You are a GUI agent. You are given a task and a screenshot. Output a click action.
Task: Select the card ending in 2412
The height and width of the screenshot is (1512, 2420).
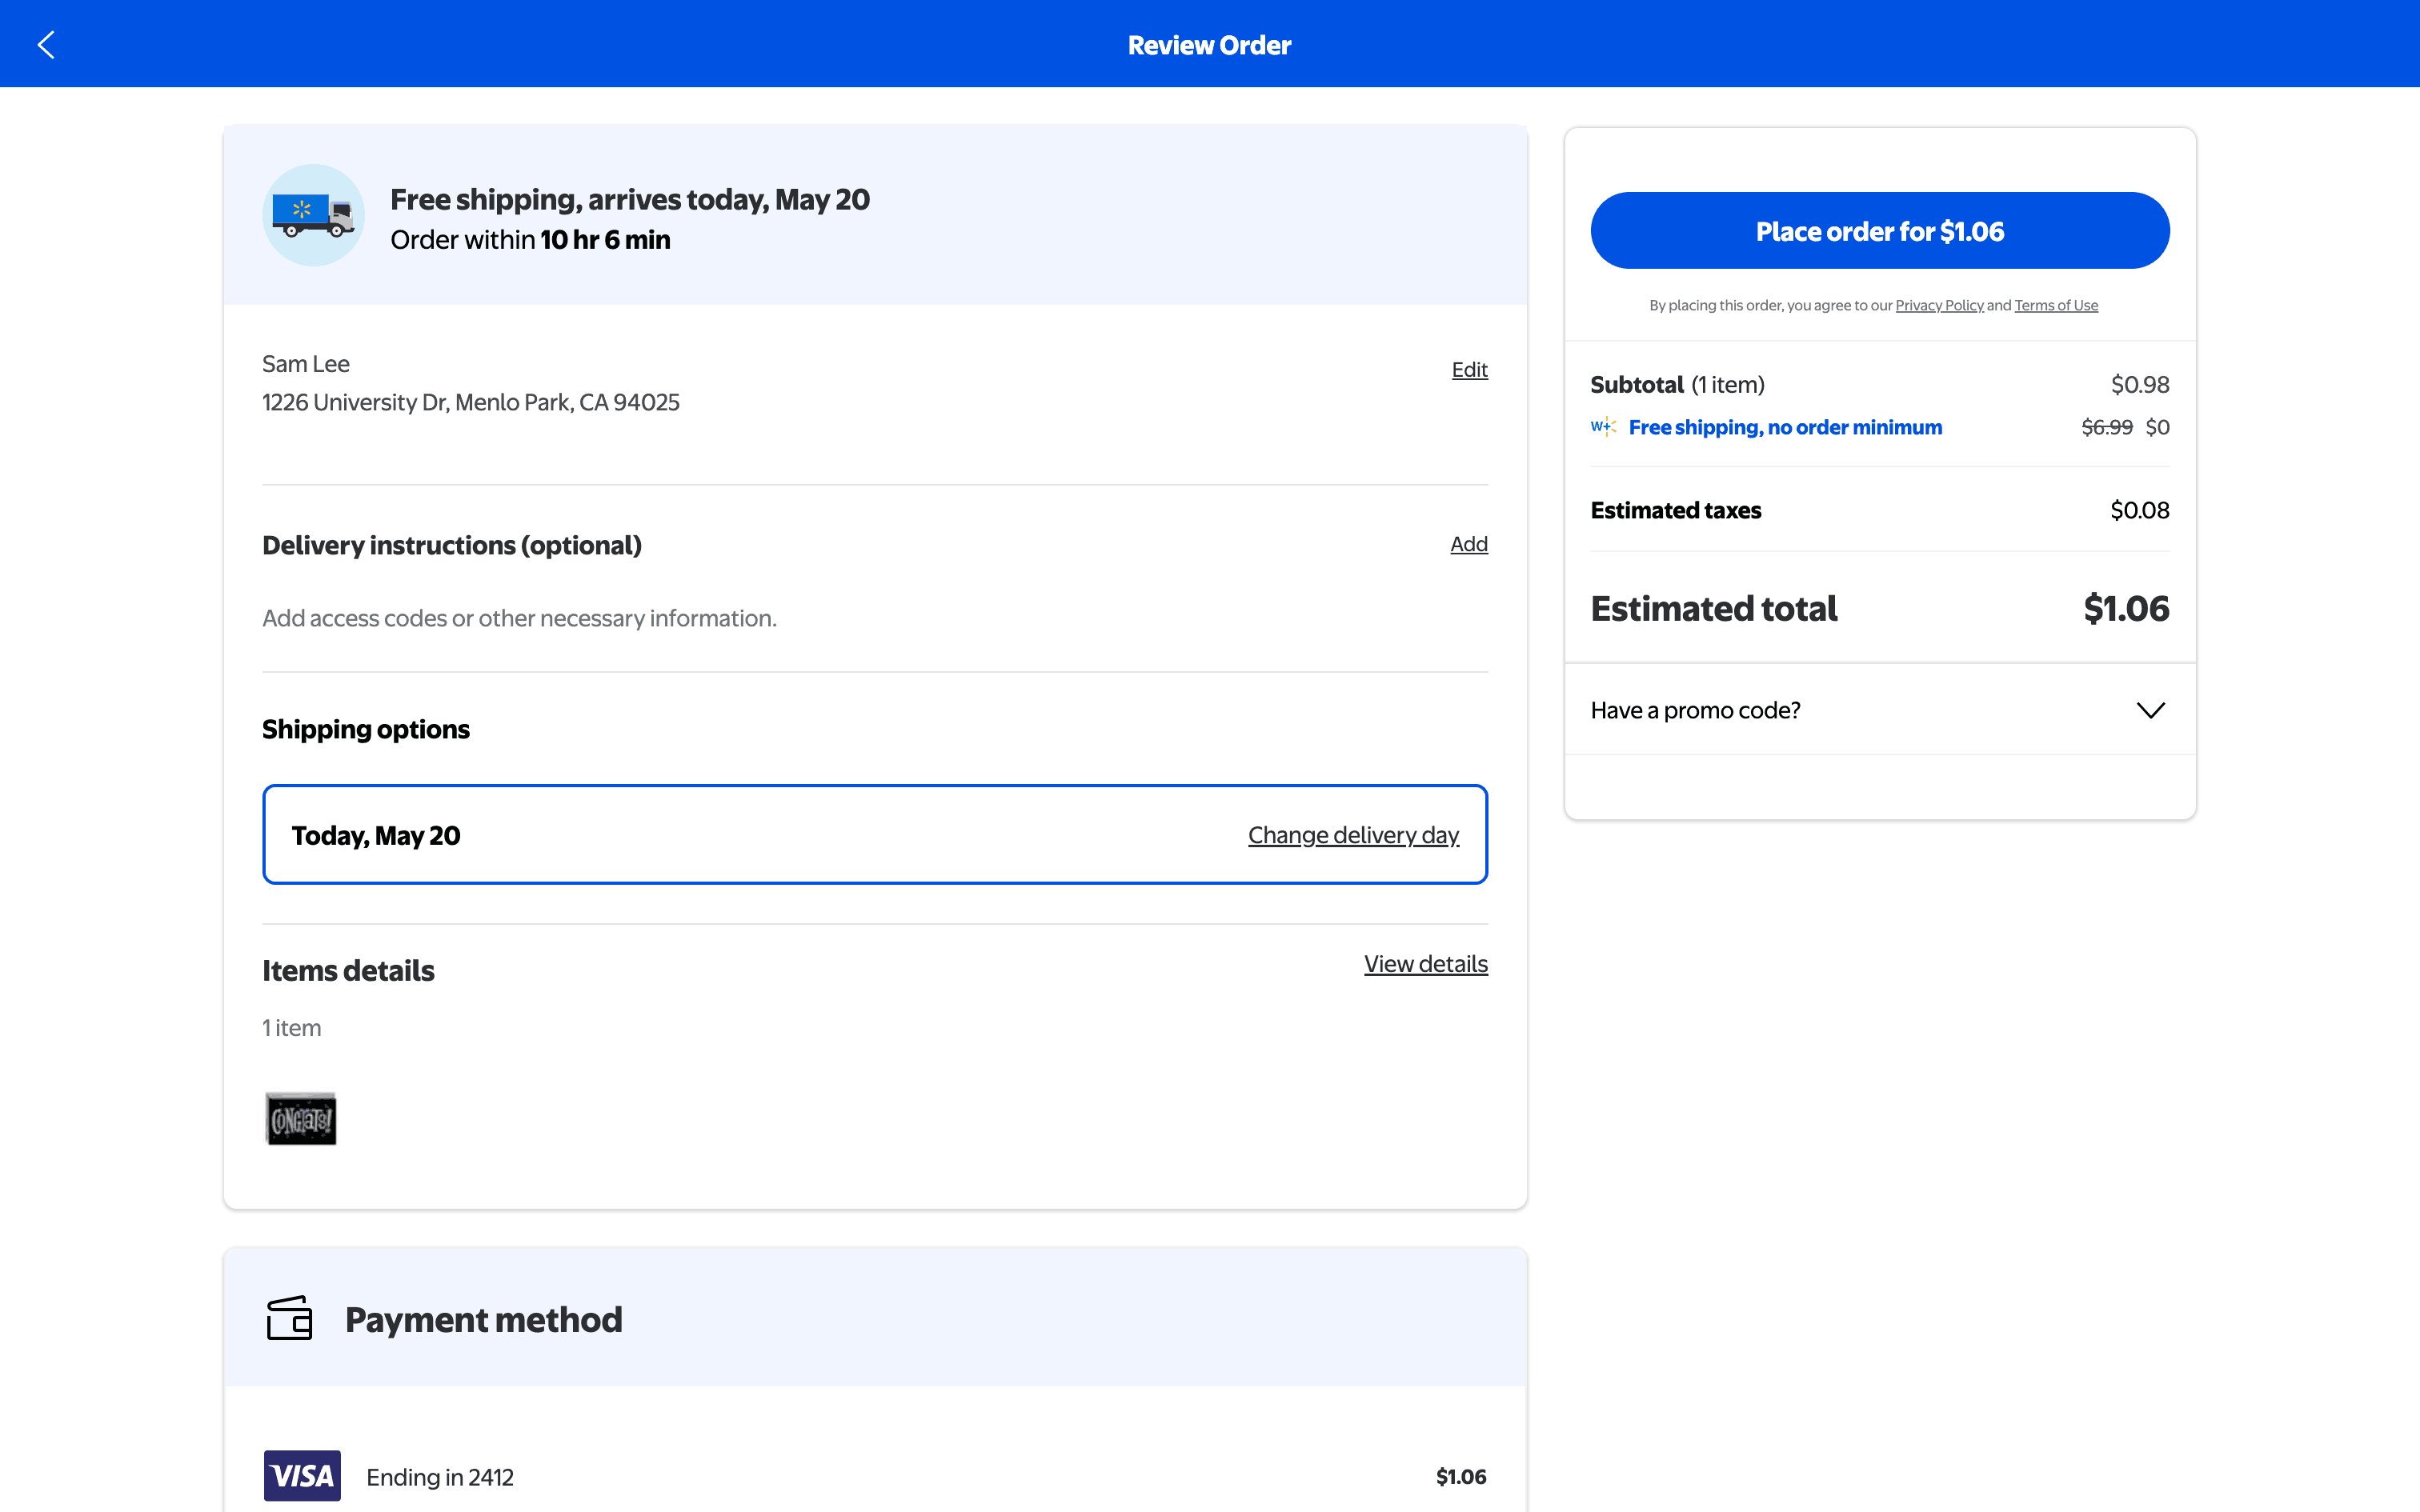[440, 1477]
